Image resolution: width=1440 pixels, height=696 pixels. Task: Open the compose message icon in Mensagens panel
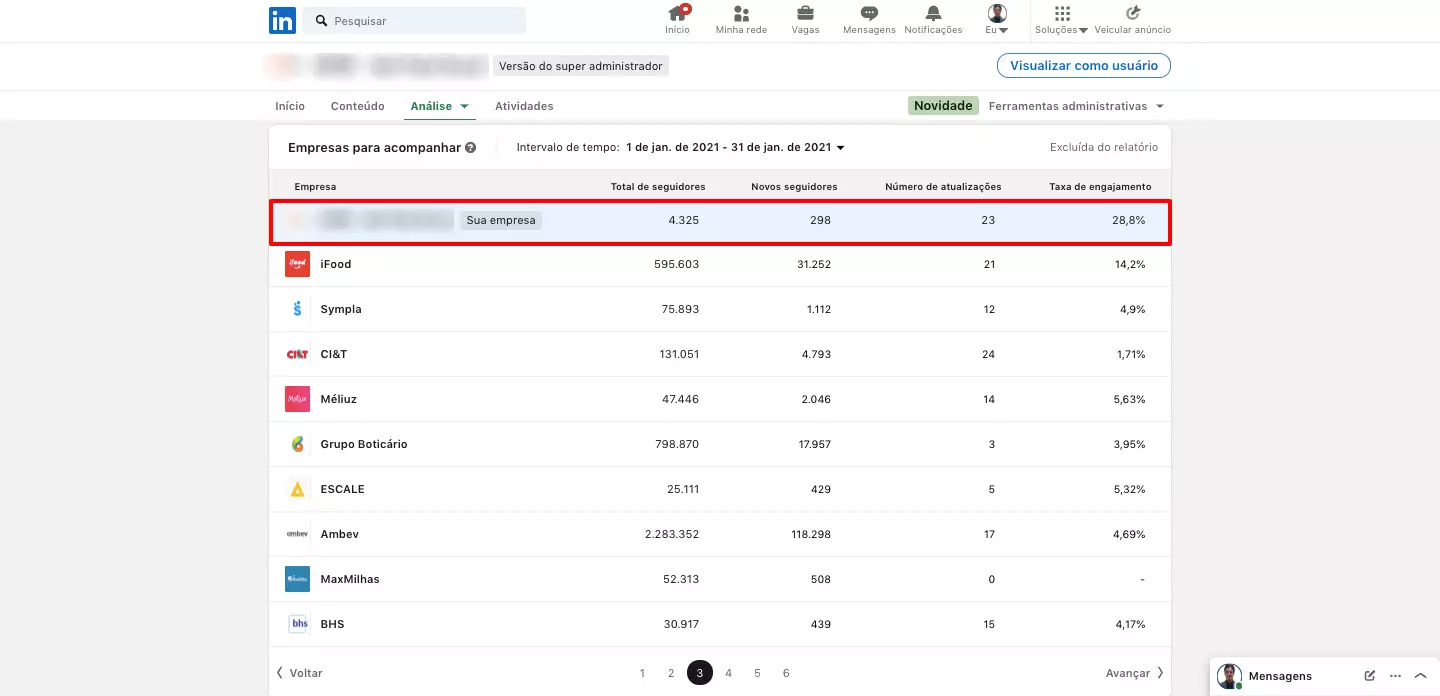[1369, 676]
